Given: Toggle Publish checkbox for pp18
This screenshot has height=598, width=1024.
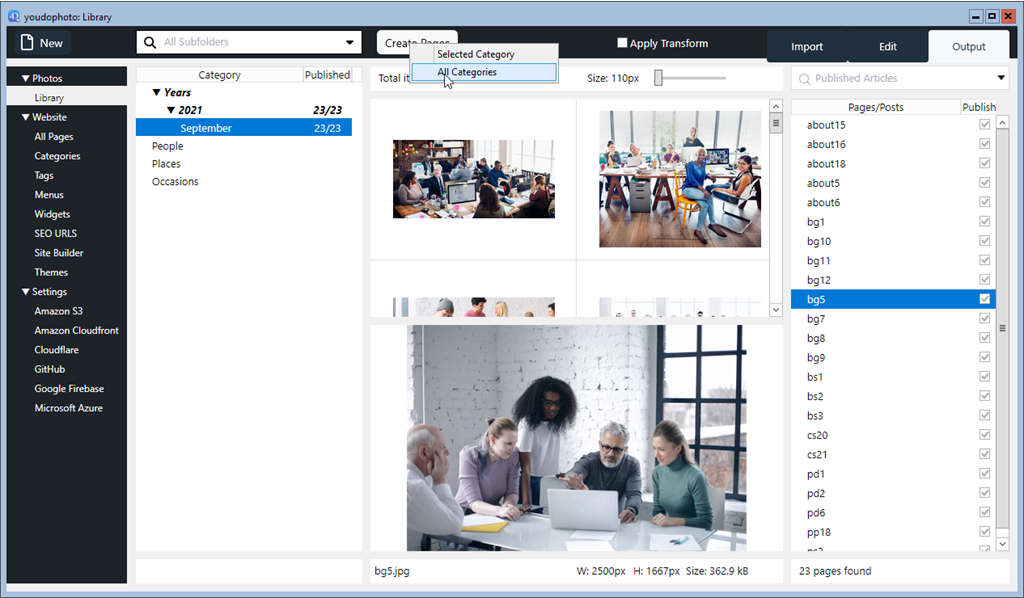Looking at the screenshot, I should tap(985, 532).
